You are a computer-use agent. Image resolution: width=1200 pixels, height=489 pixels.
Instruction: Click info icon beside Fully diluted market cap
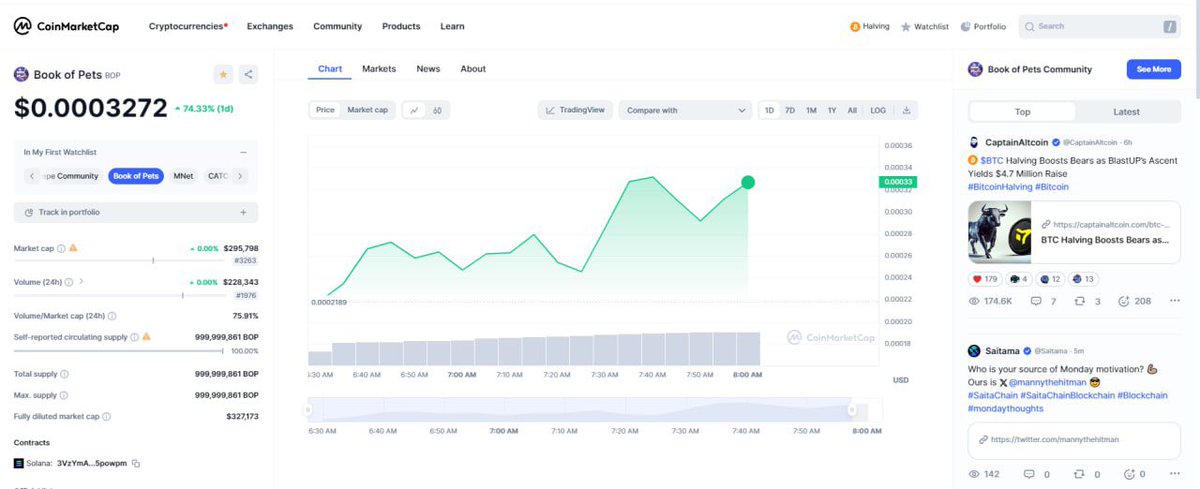[x=106, y=416]
